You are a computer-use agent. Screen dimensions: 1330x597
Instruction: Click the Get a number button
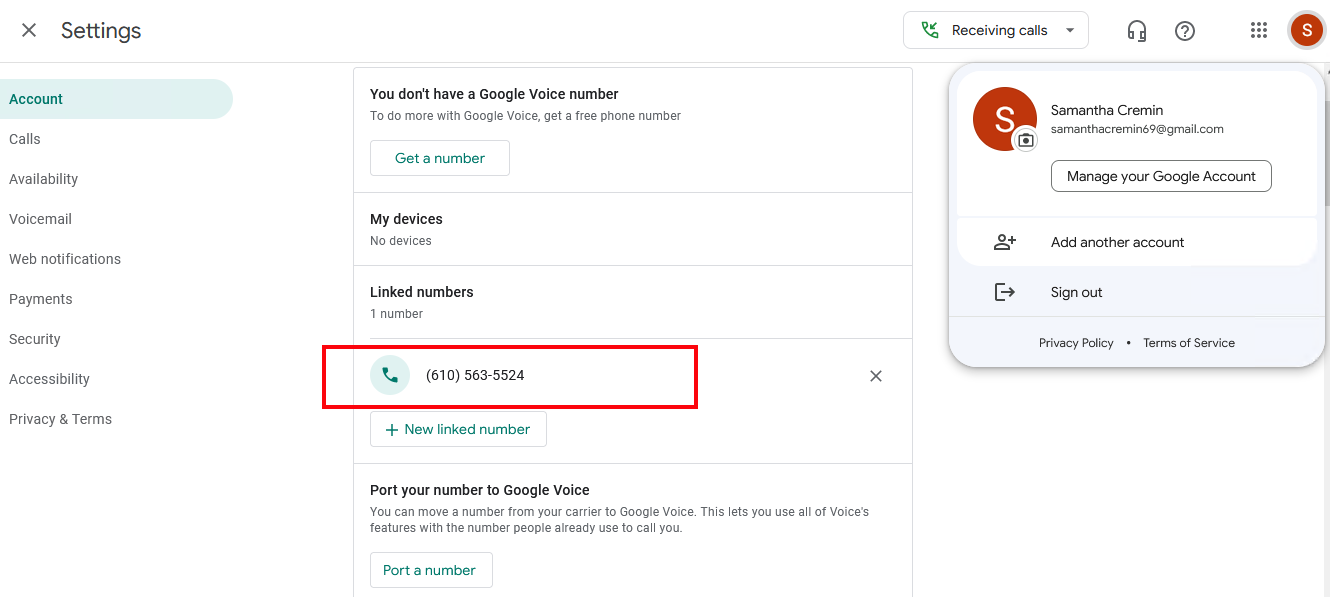point(440,158)
